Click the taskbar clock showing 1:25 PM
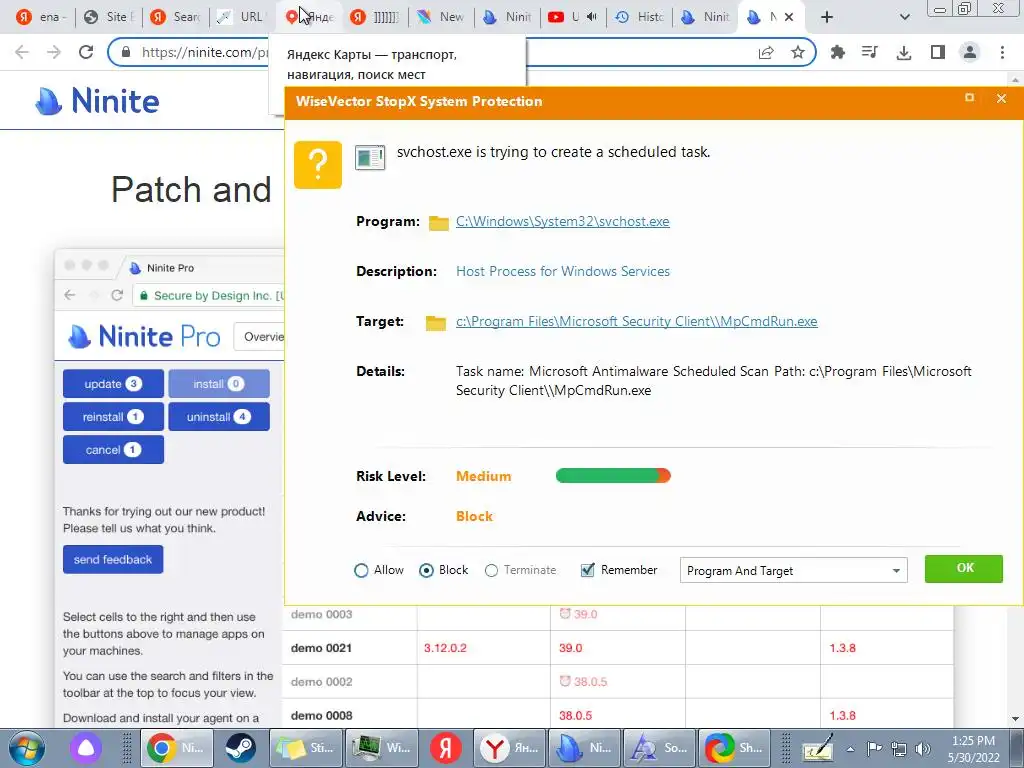Image resolution: width=1024 pixels, height=768 pixels. click(x=973, y=748)
